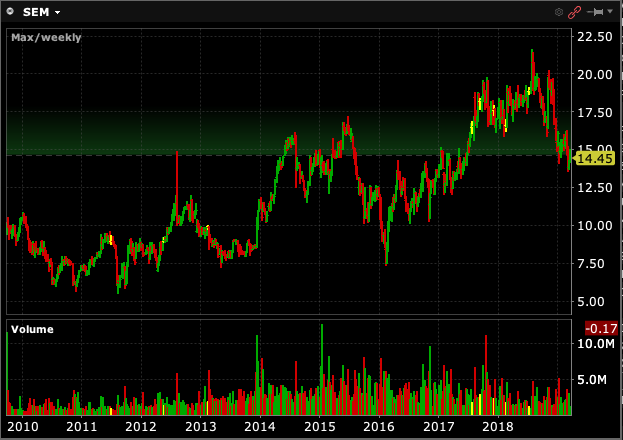This screenshot has width=623, height=440.
Task: Click the 2013 label on time axis
Action: pos(201,427)
